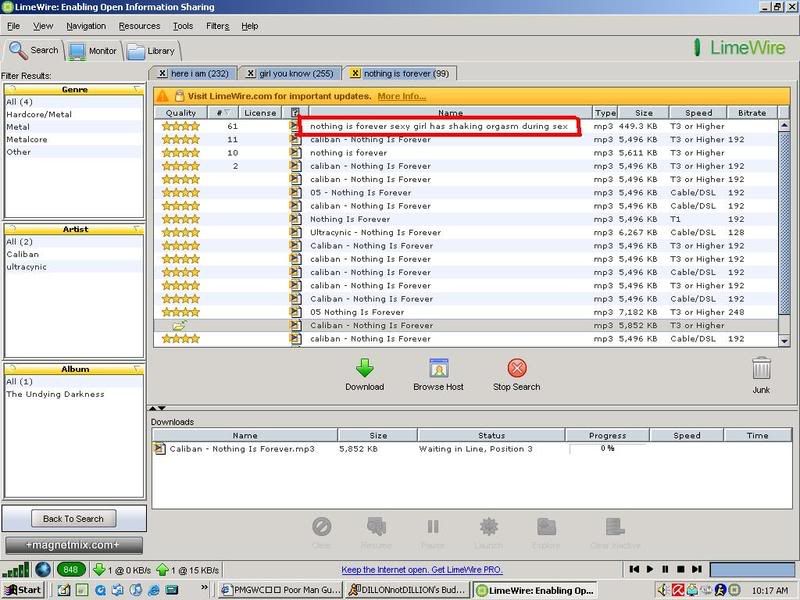Click the globe icon in status bar
The height and width of the screenshot is (600, 800).
tap(43, 569)
